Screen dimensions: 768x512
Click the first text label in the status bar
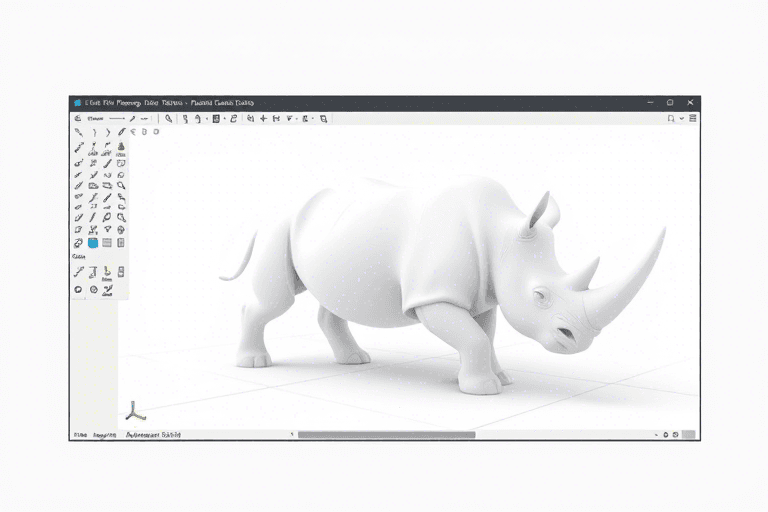[x=79, y=435]
